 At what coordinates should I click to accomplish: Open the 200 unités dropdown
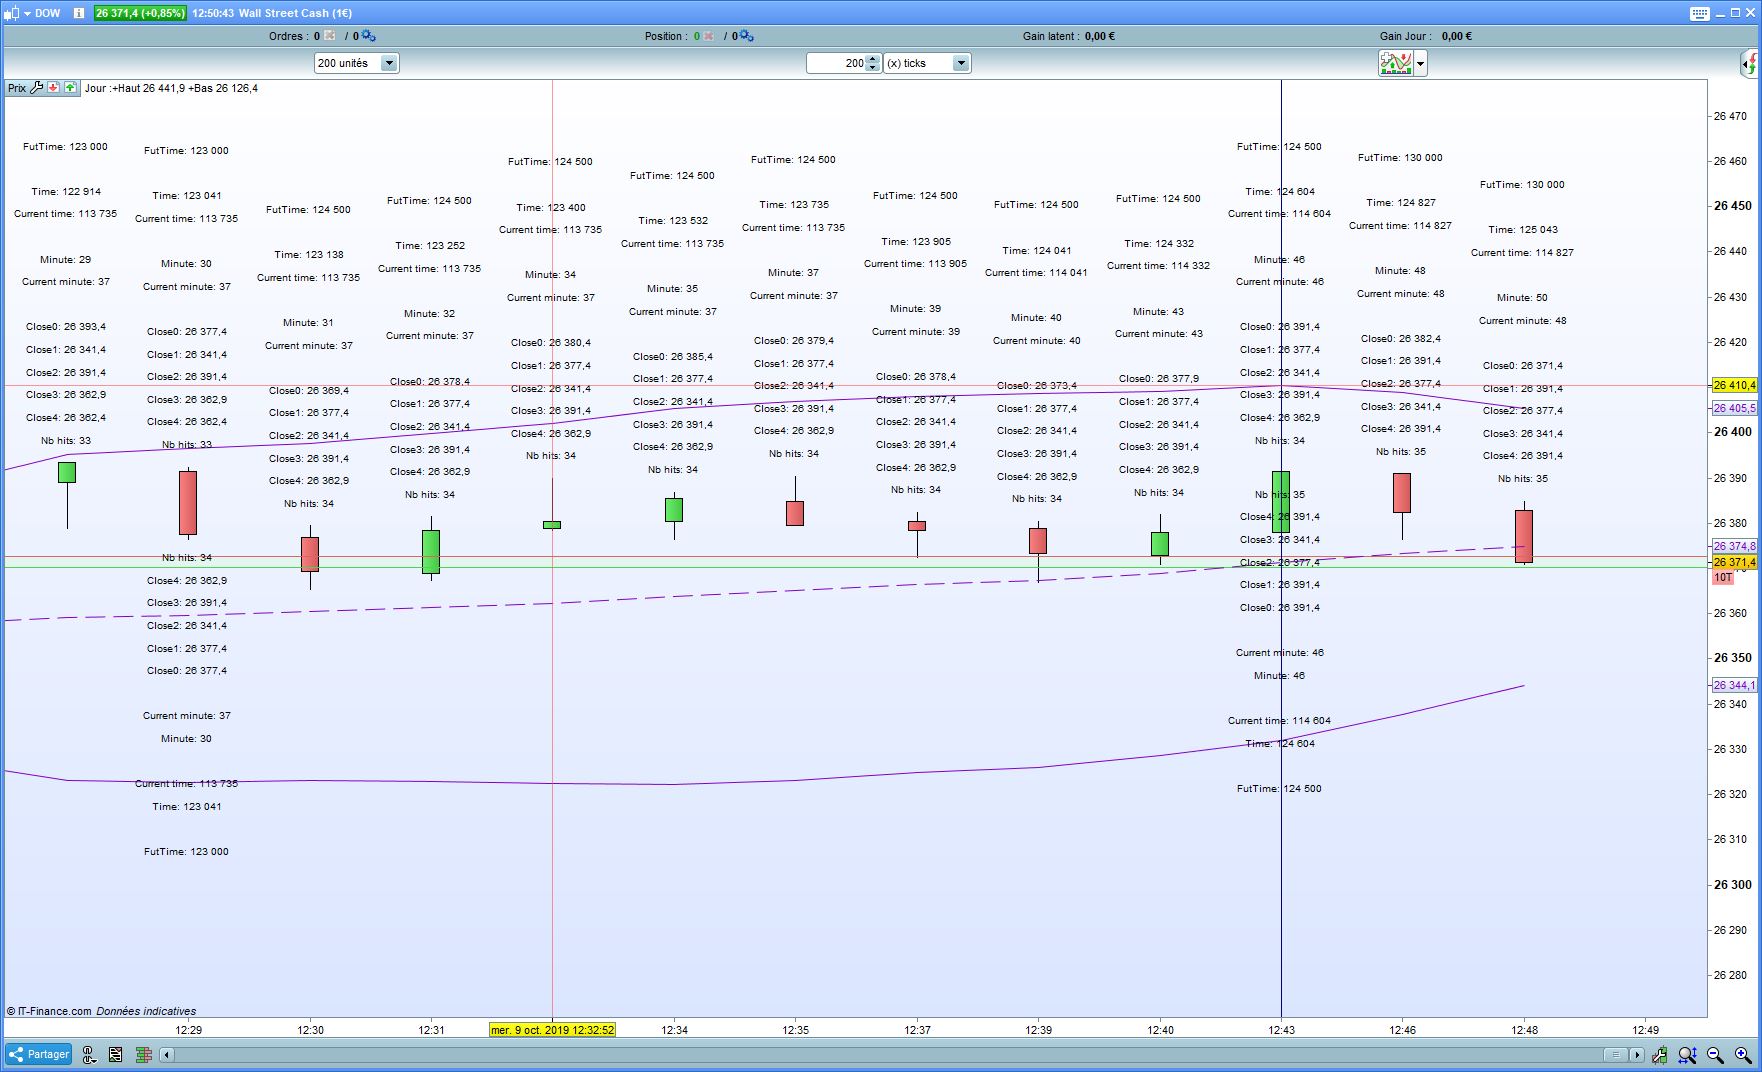pyautogui.click(x=356, y=63)
